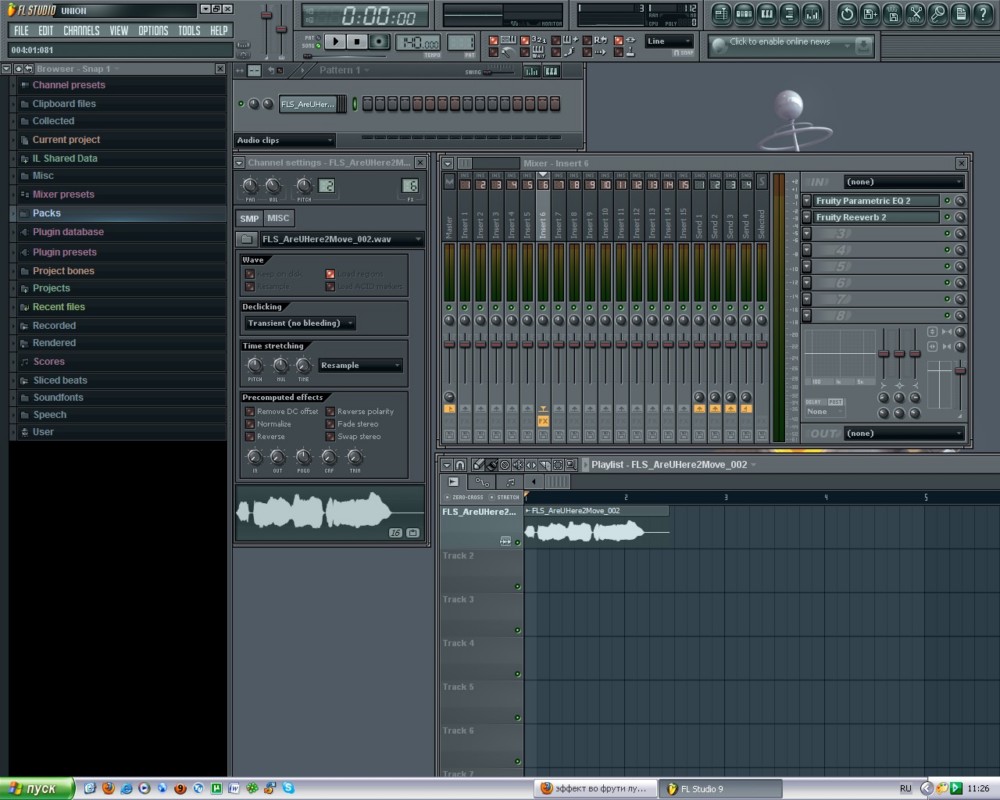Open the Piano roll view from the top toolbar

point(767,14)
